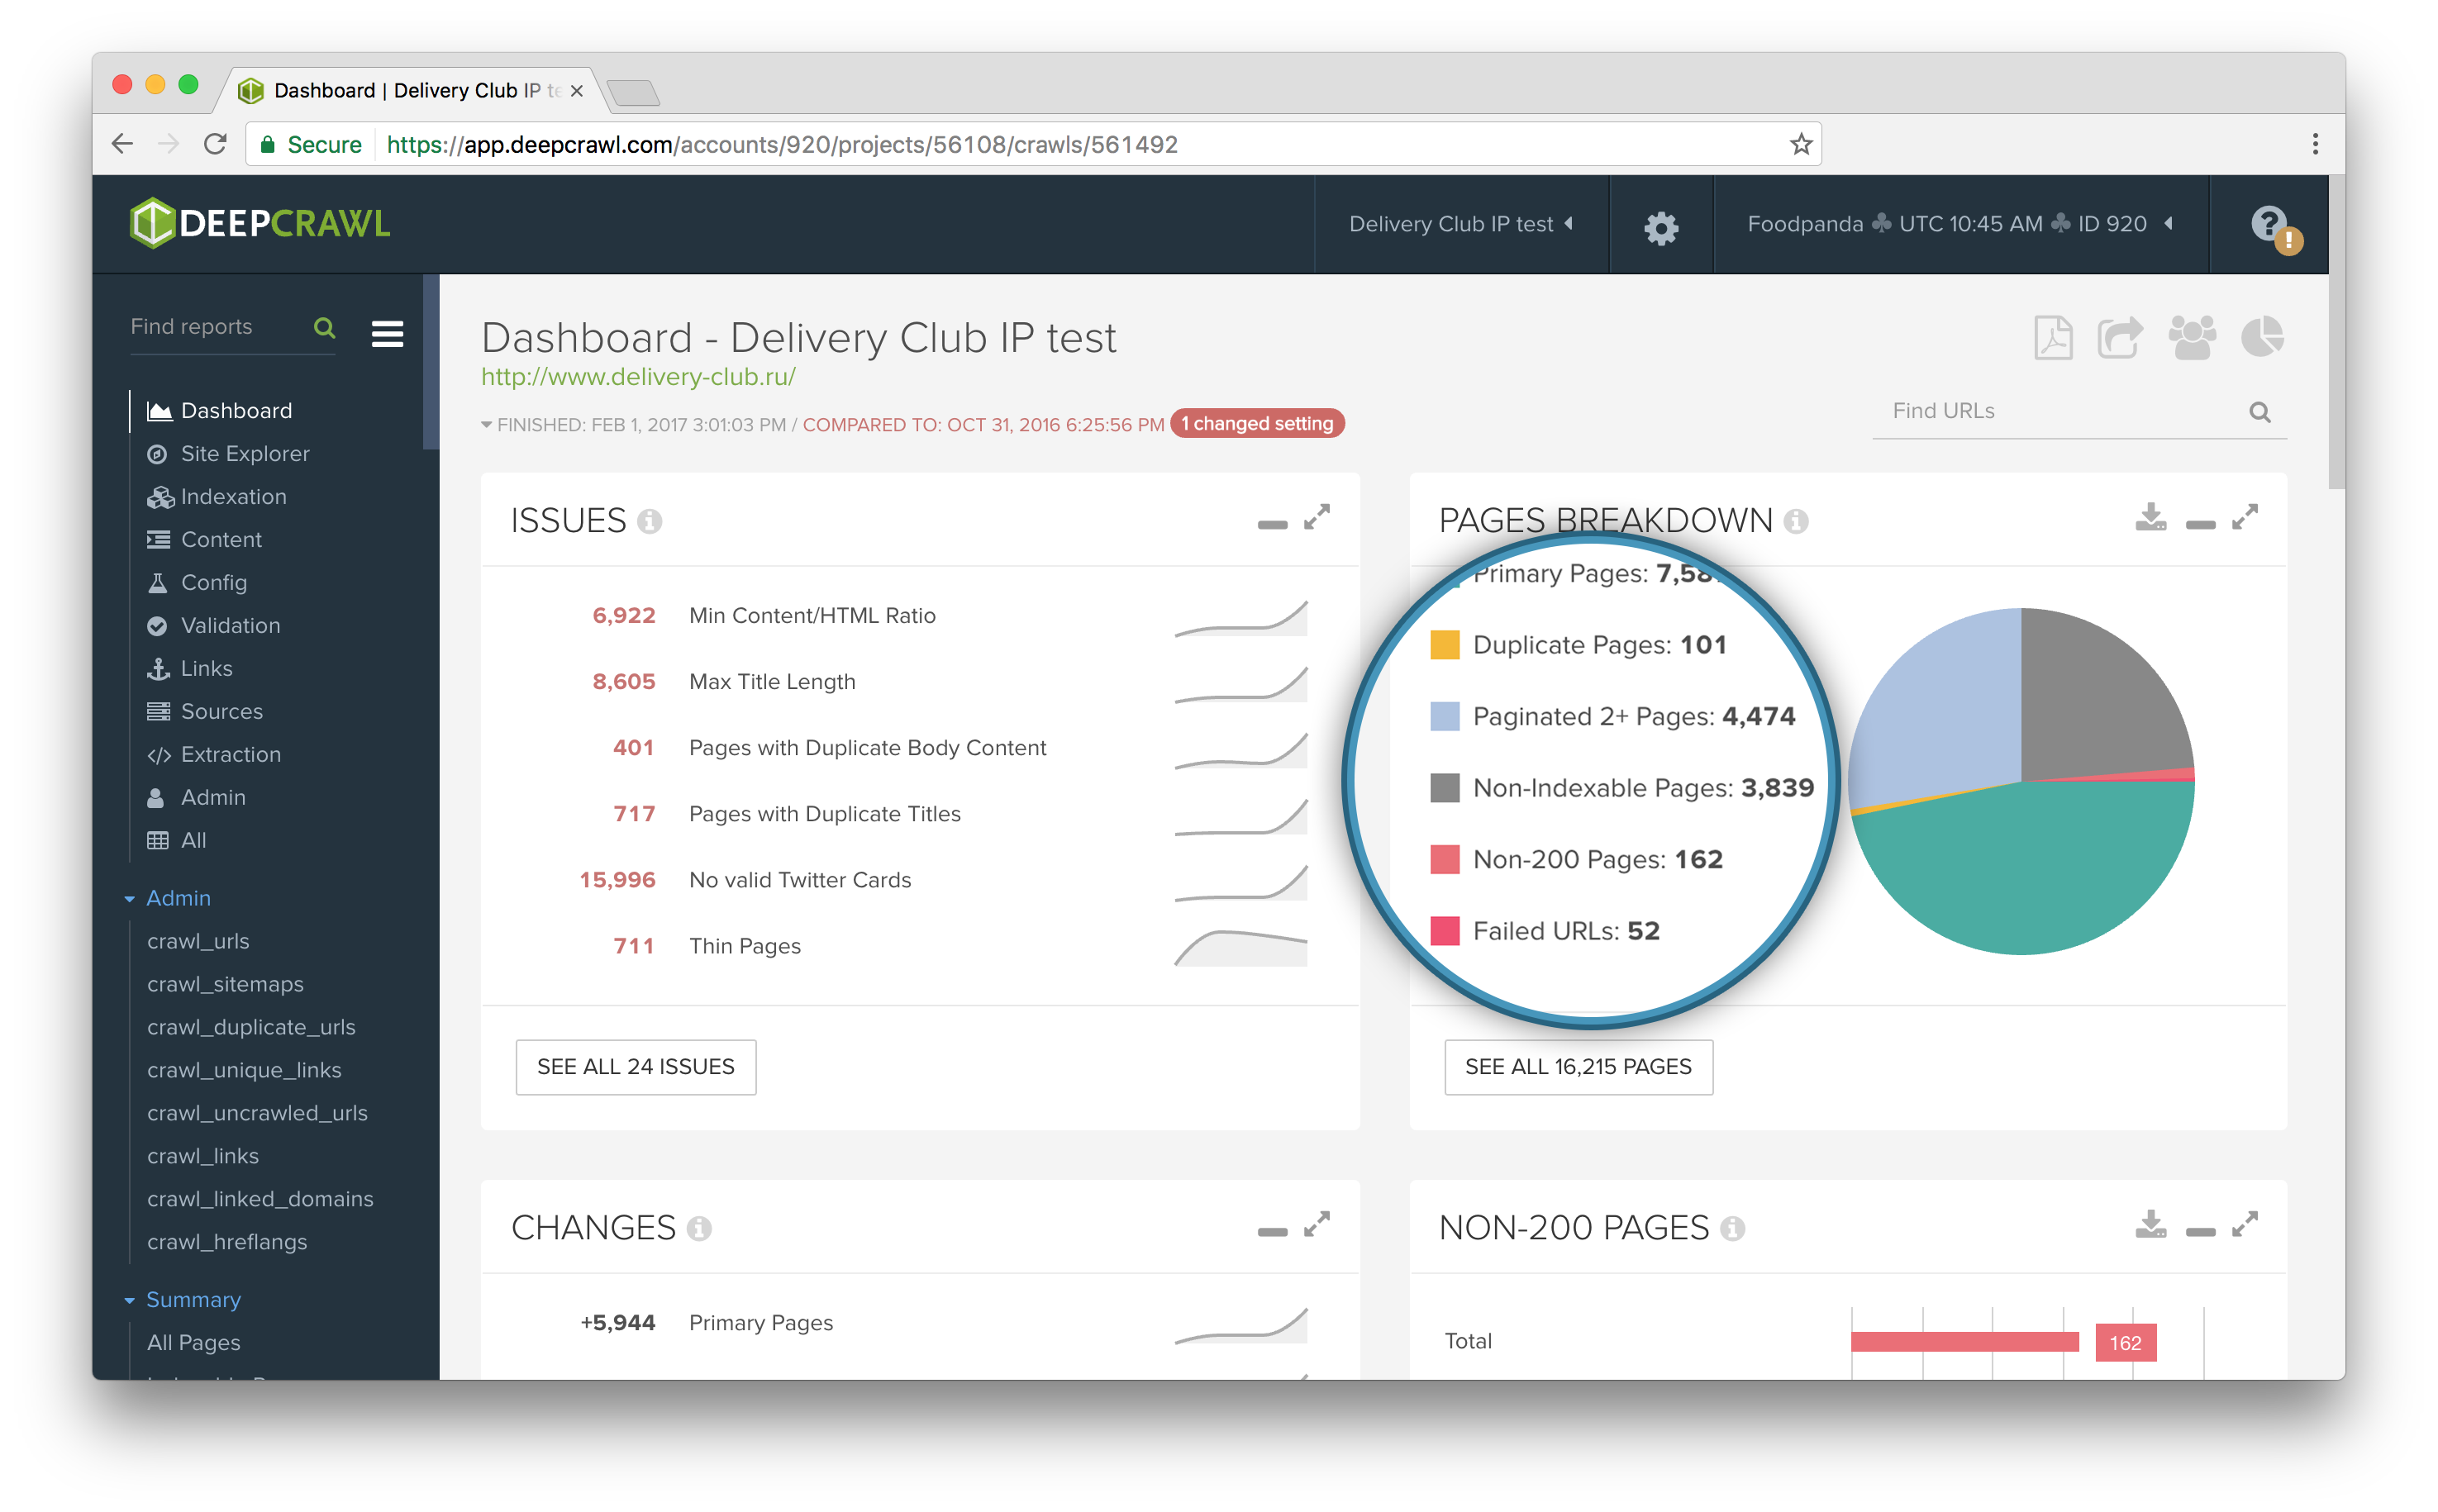This screenshot has width=2438, height=1512.
Task: Export dashboard as PDF icon
Action: pos(2053,337)
